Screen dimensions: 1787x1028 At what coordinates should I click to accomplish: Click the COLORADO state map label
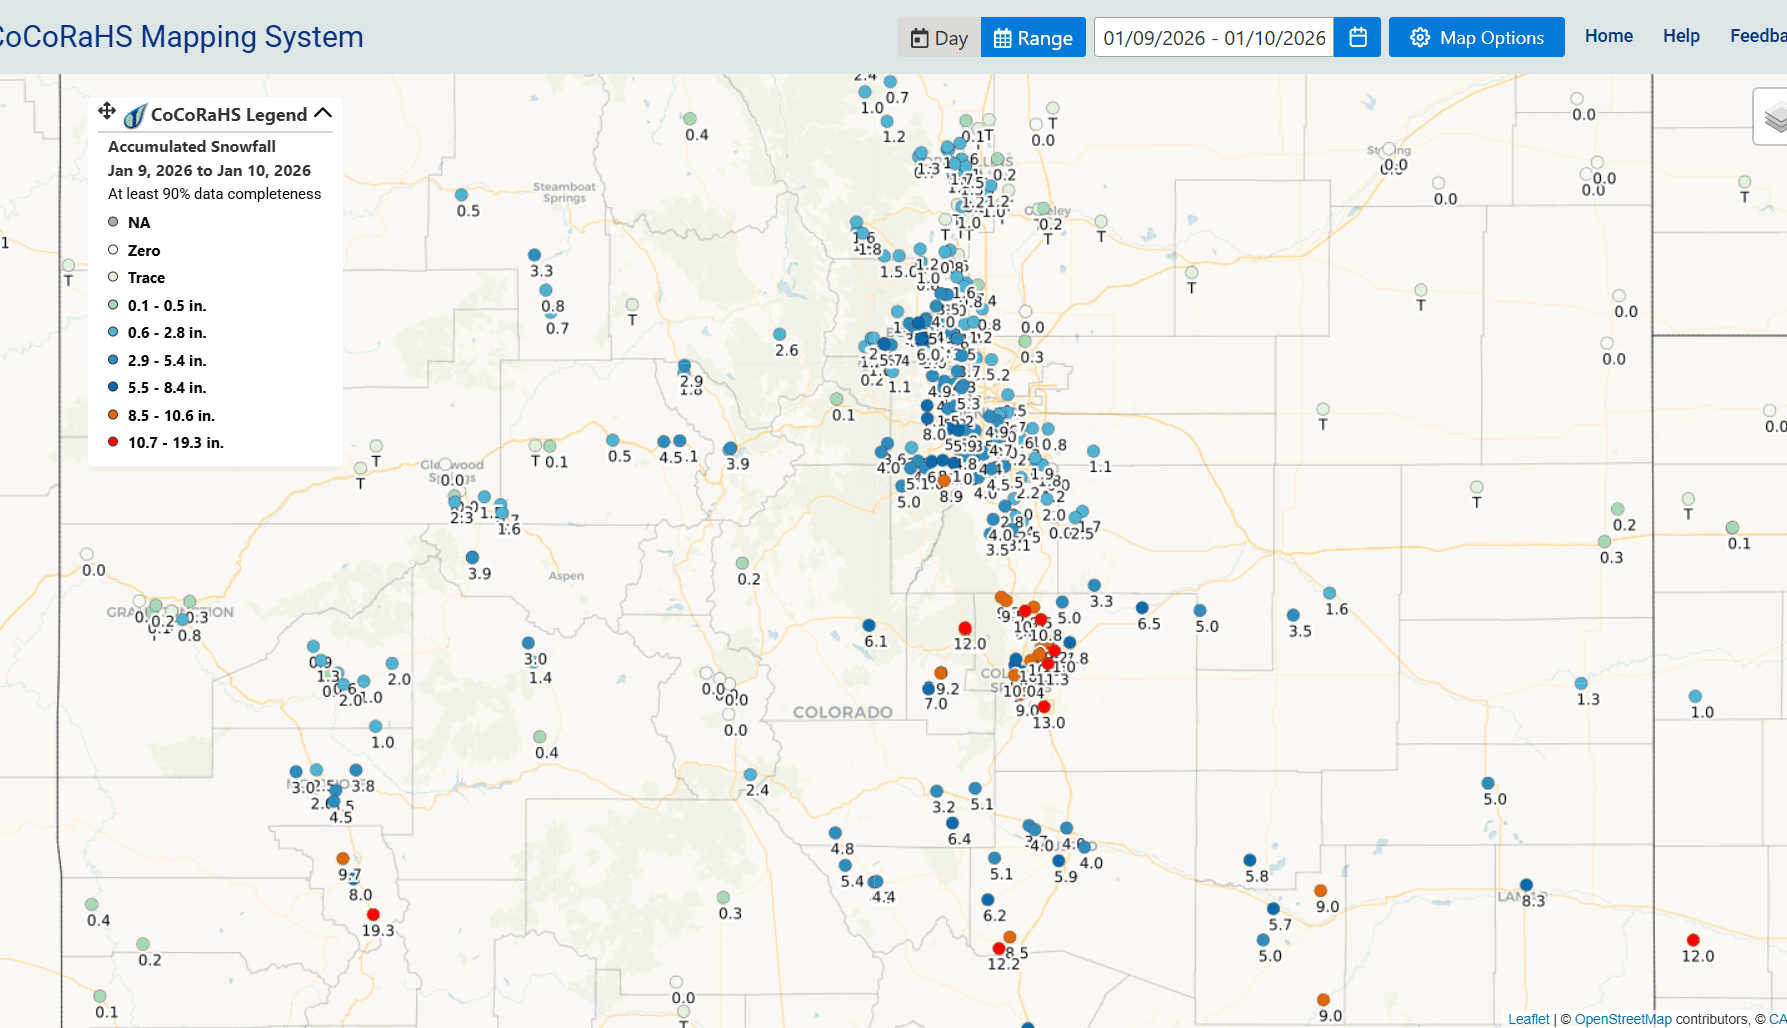tap(843, 712)
